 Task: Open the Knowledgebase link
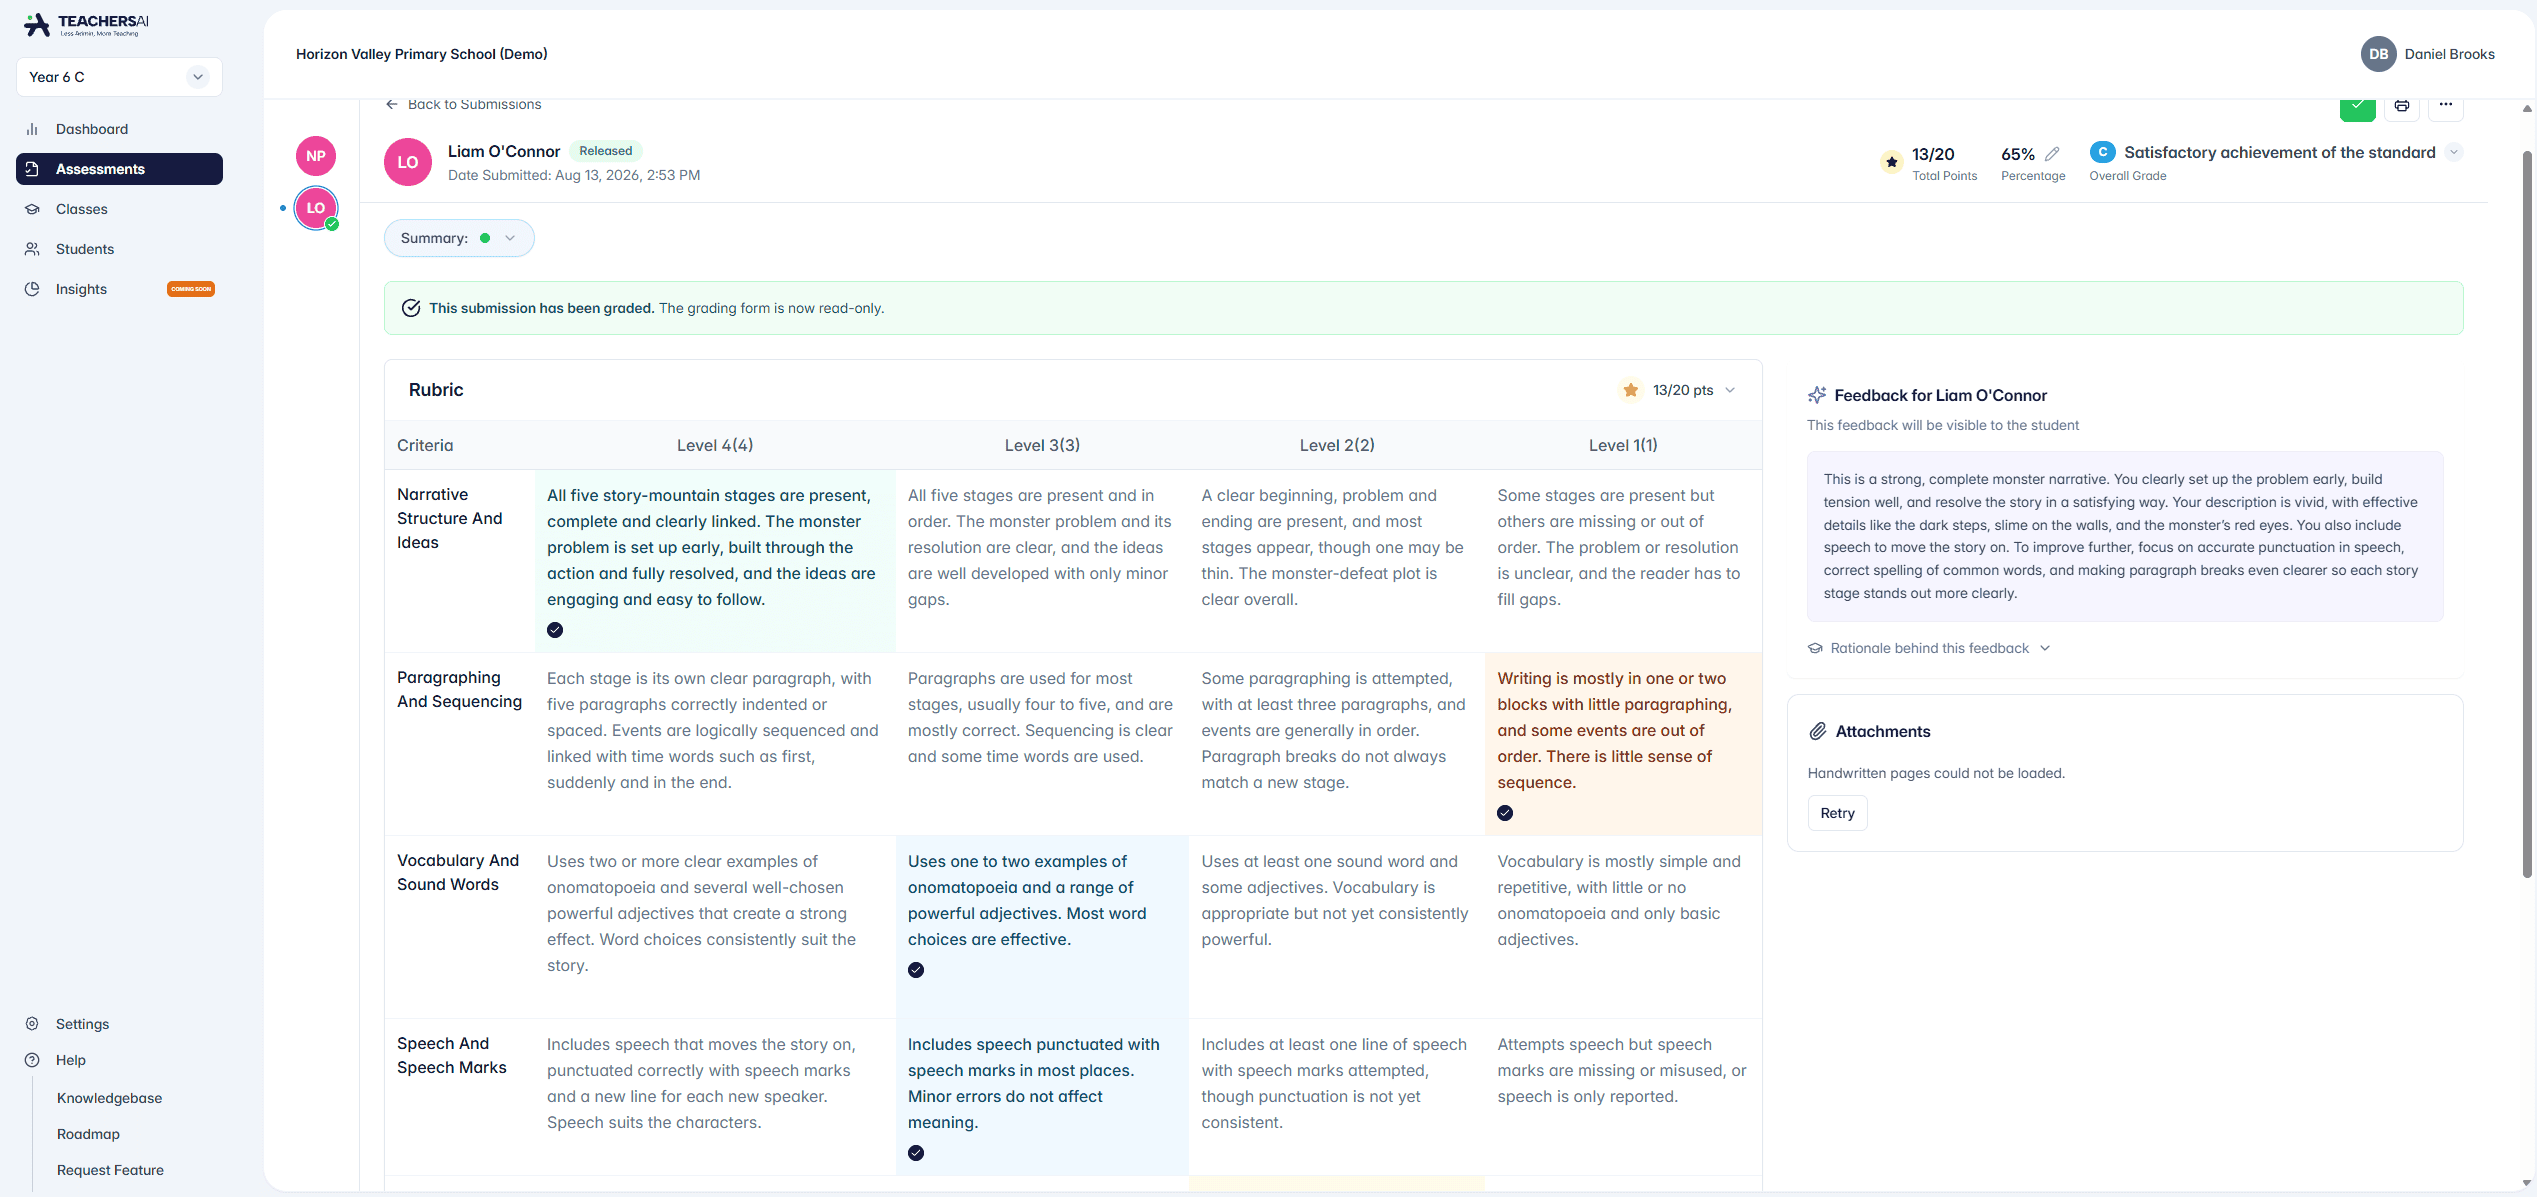(109, 1098)
